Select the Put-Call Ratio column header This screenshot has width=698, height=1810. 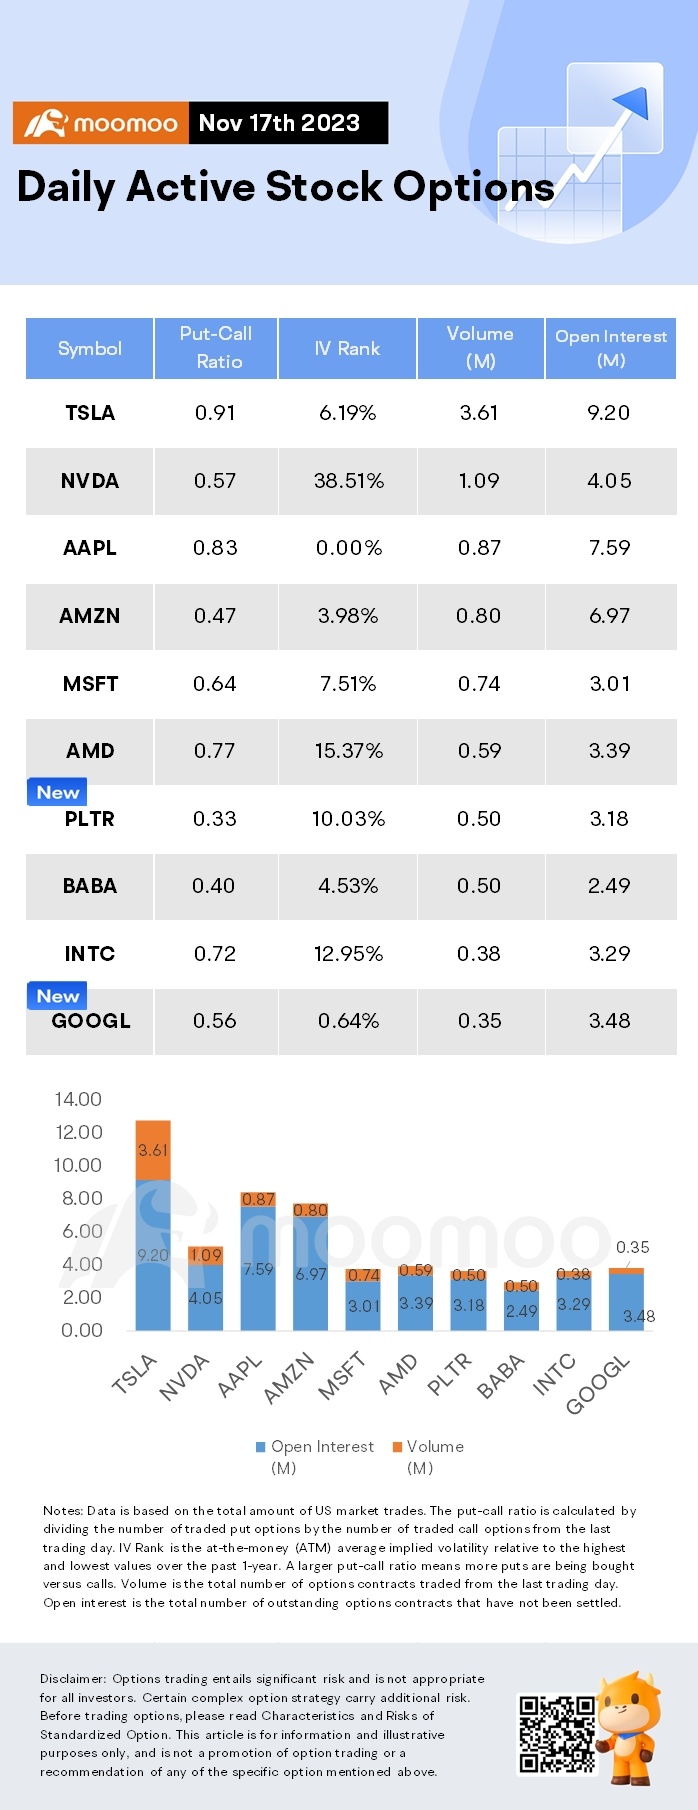pyautogui.click(x=216, y=347)
